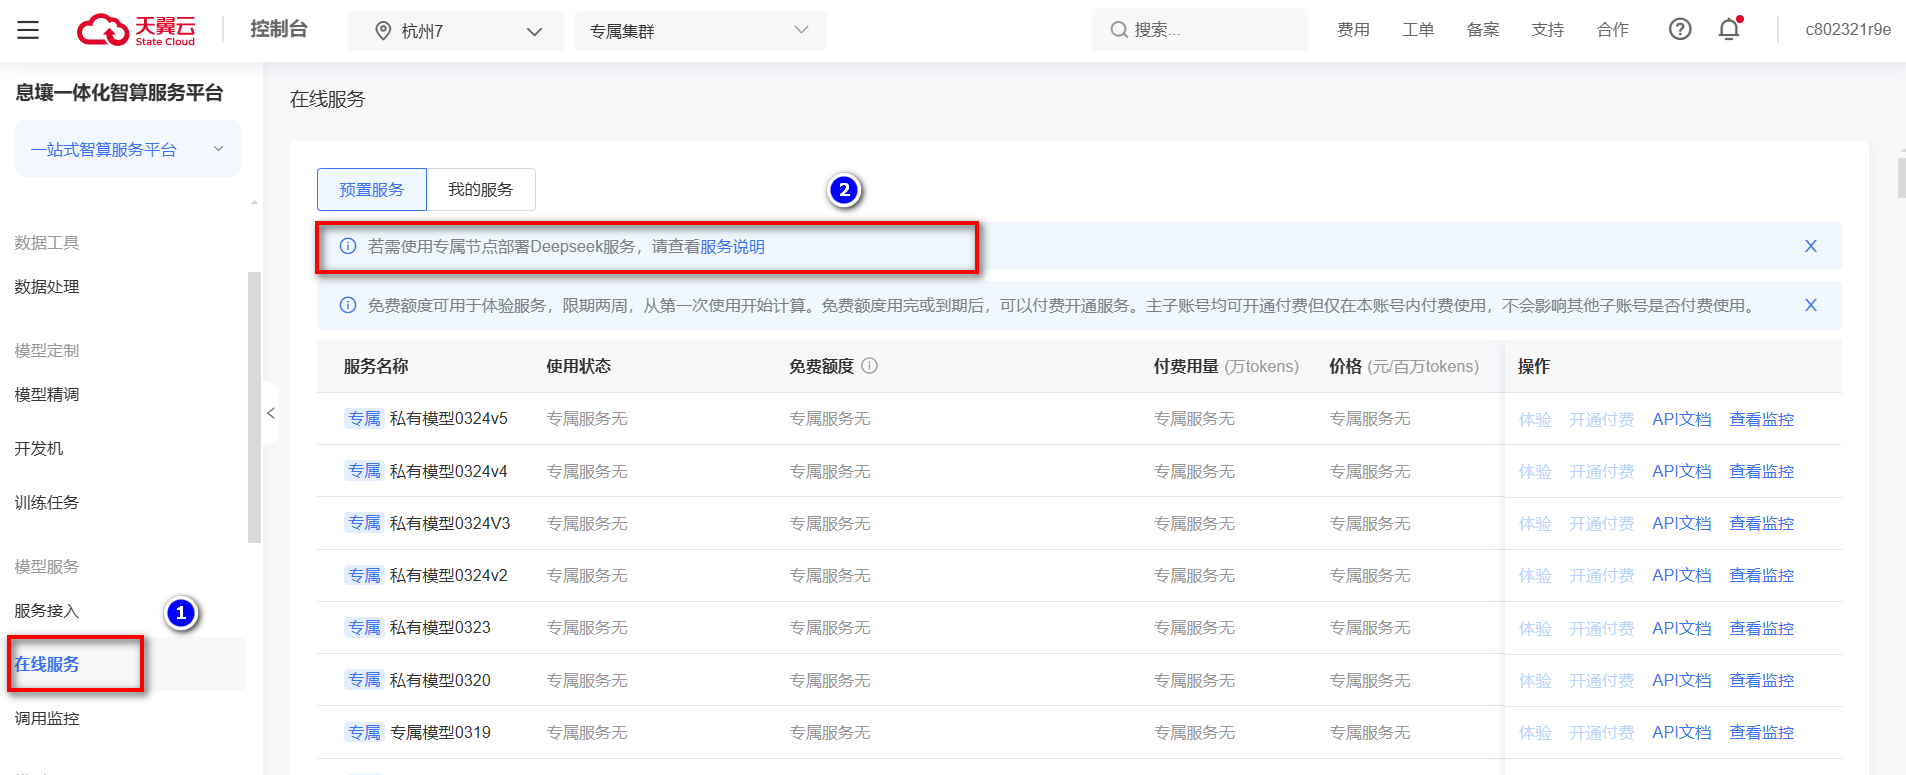1906x775 pixels.
Task: Open API文档 for 专属模型0319
Action: tap(1682, 732)
